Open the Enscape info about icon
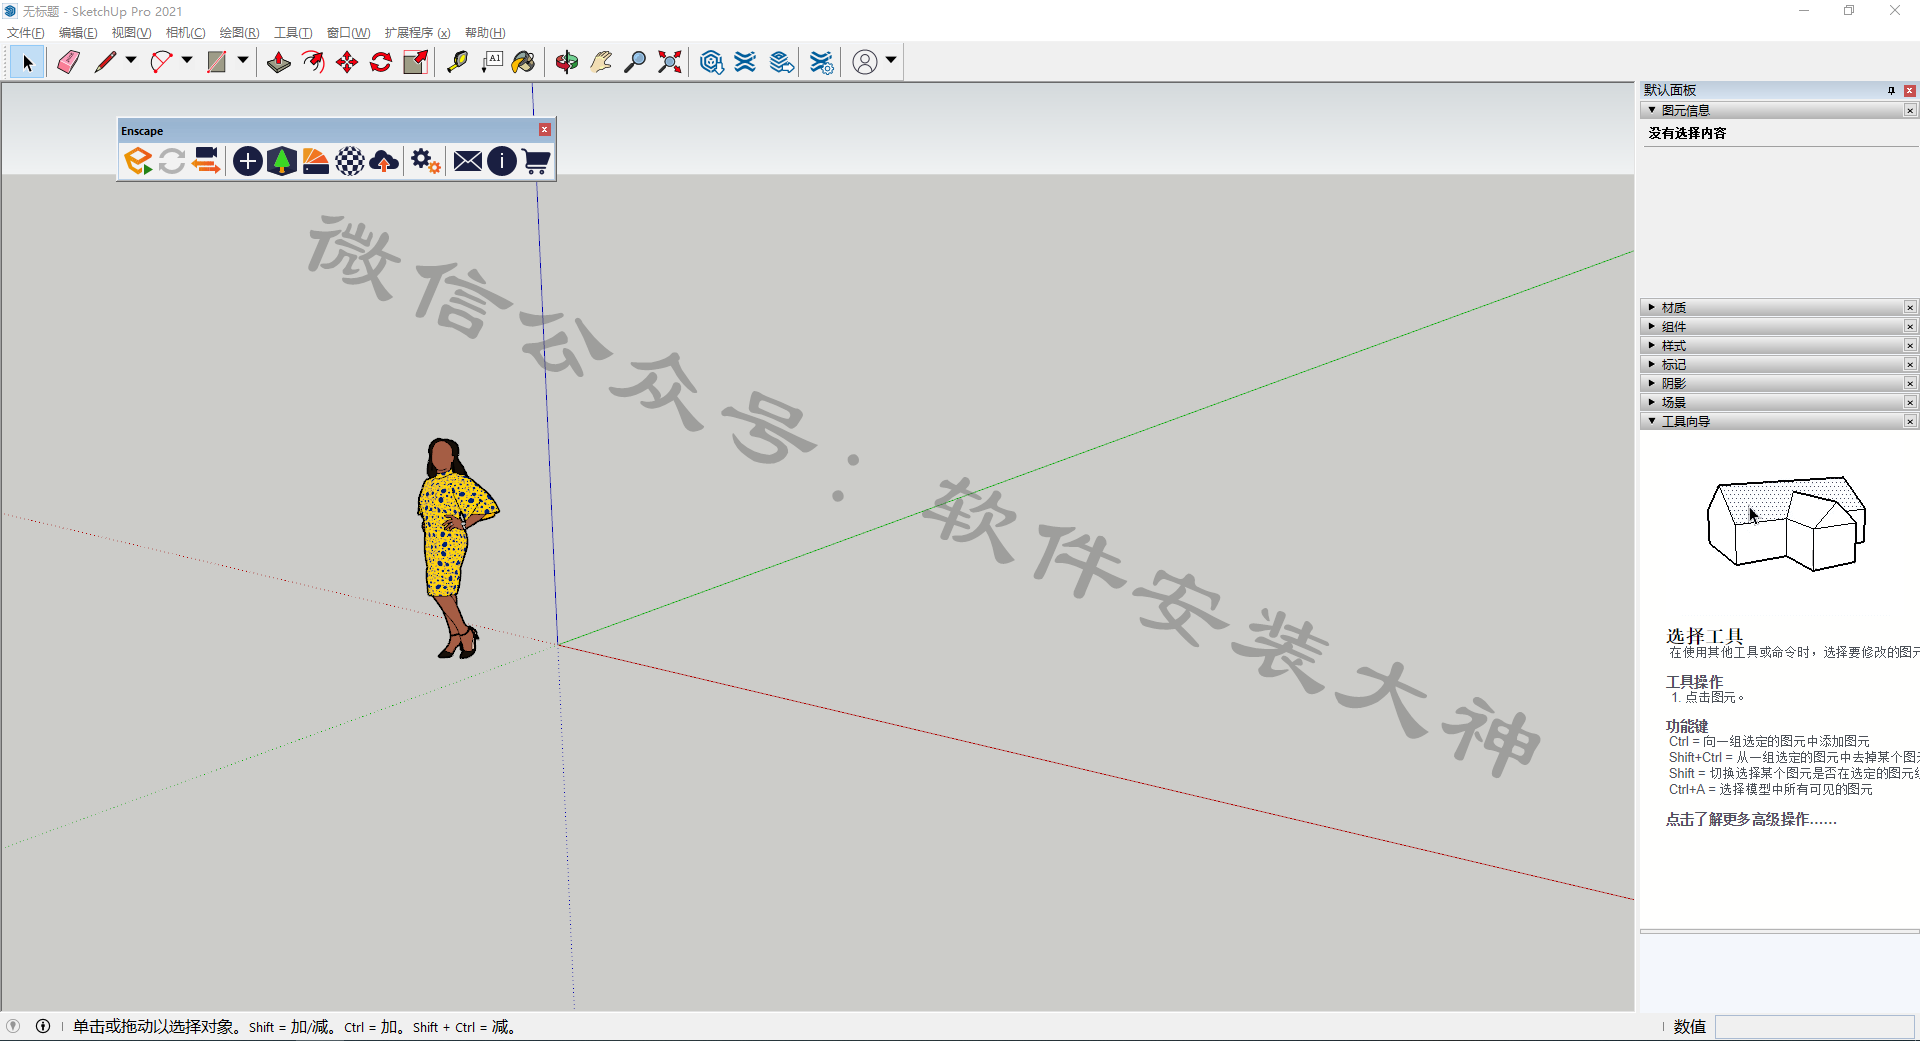 pos(502,161)
